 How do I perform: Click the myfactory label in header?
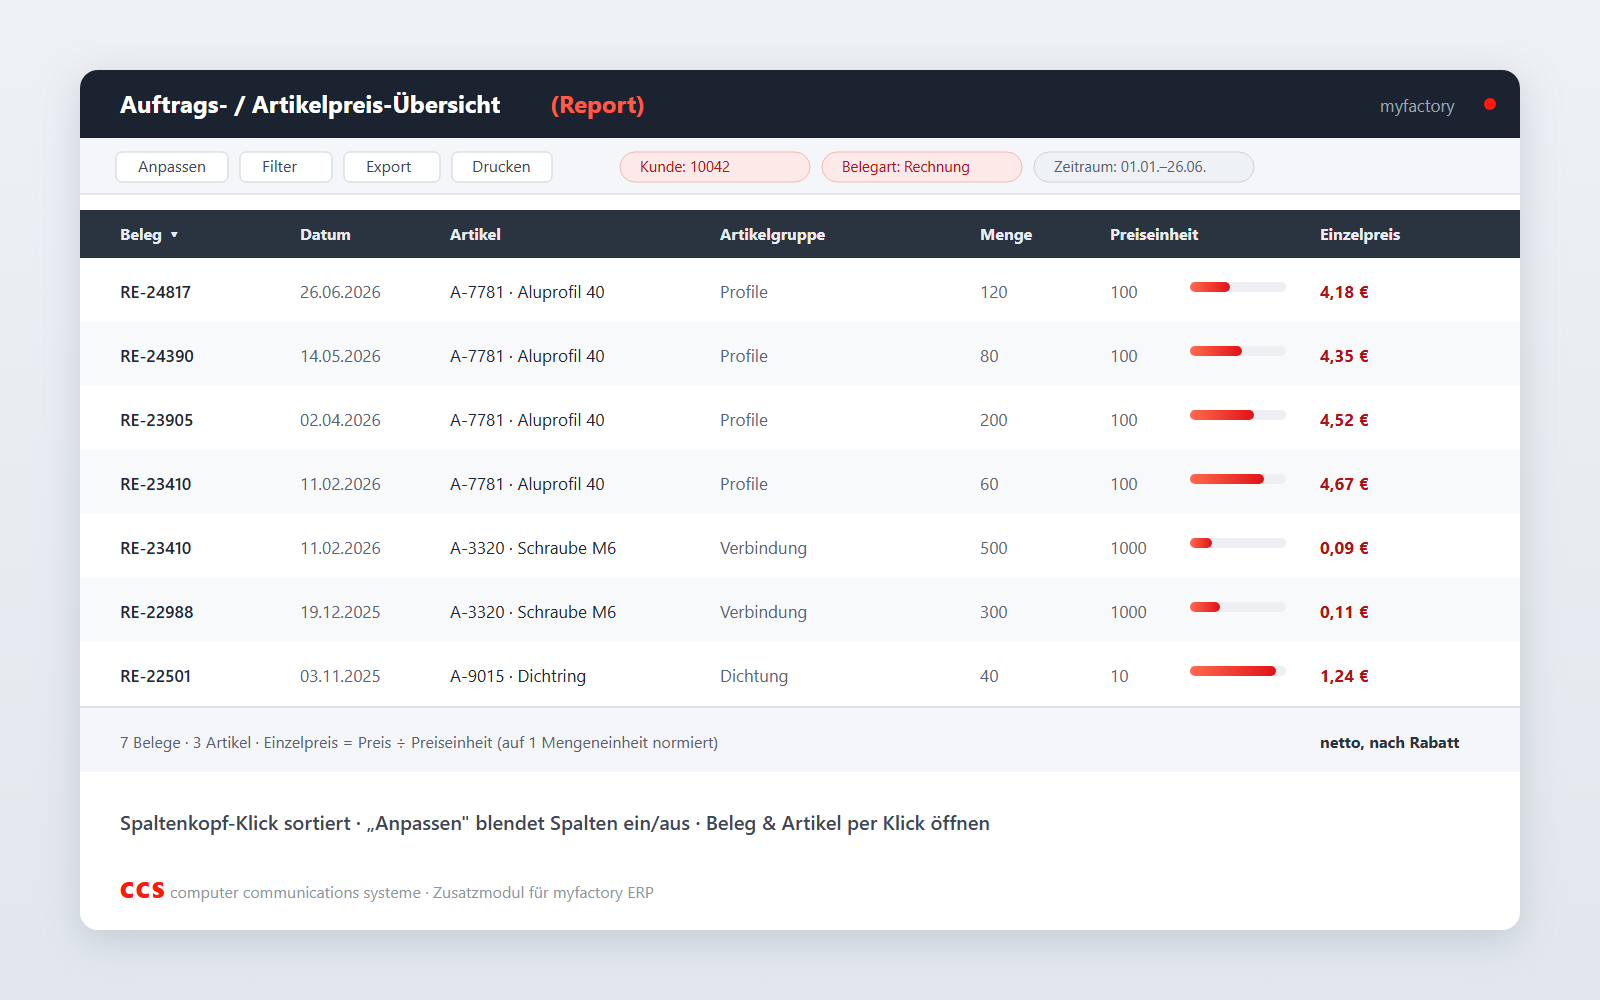1417,106
